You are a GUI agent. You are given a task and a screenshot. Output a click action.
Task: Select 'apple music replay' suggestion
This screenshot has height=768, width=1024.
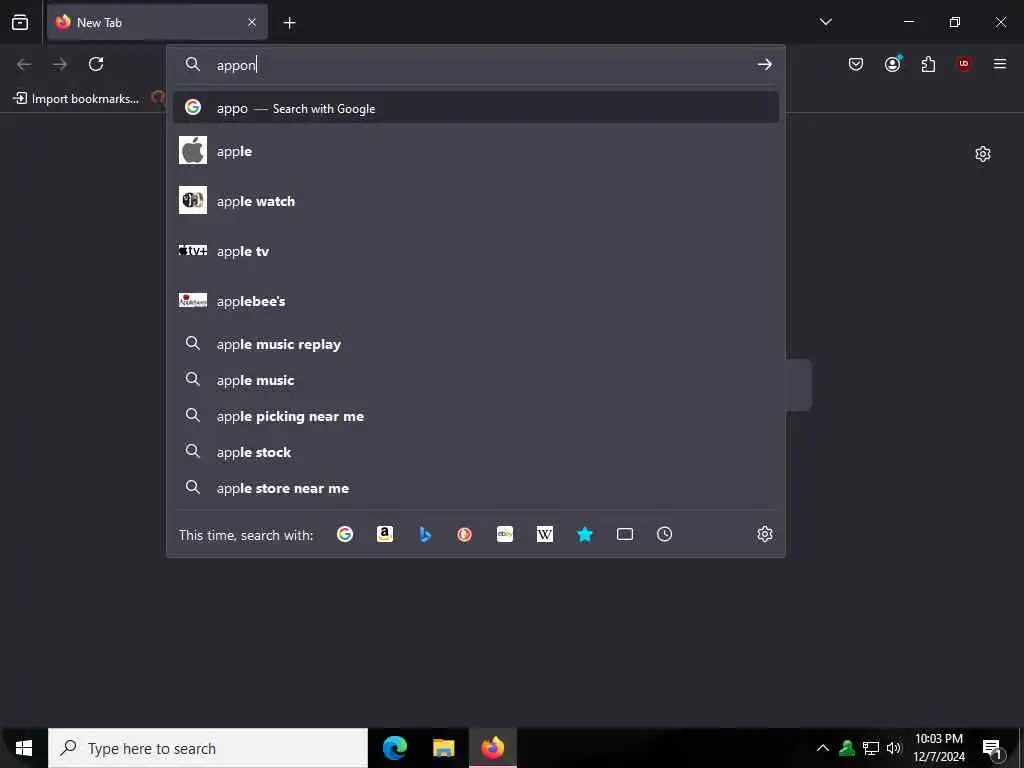475,344
